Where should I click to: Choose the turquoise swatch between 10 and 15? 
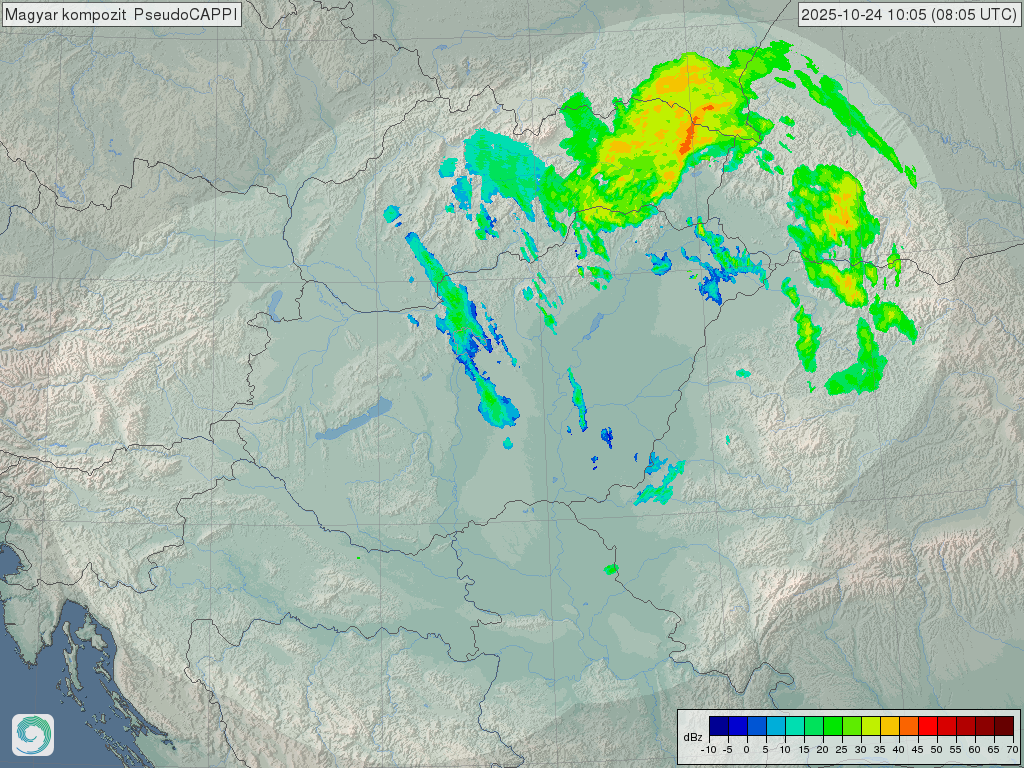click(794, 726)
